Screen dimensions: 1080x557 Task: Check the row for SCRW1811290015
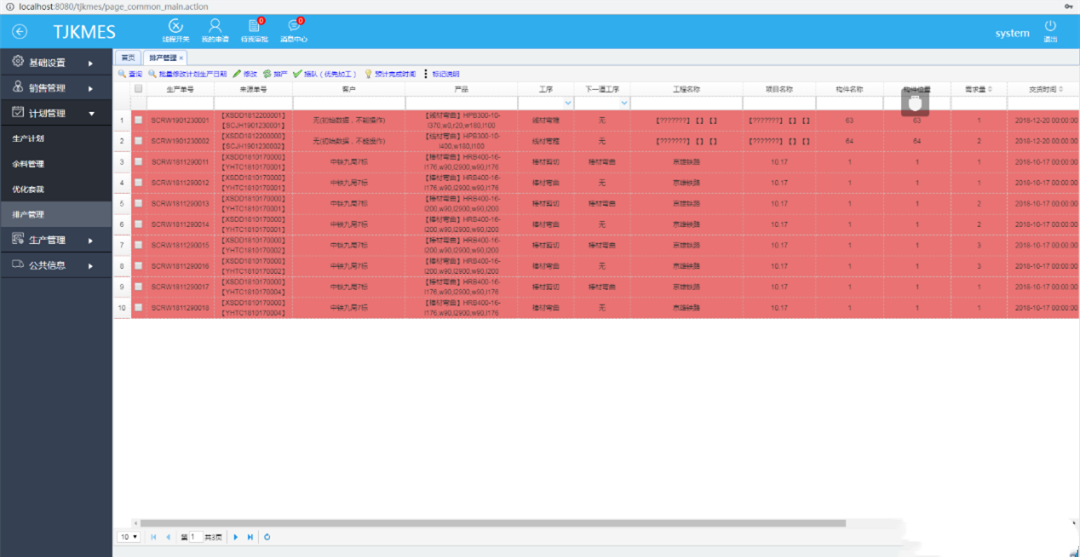click(x=138, y=244)
